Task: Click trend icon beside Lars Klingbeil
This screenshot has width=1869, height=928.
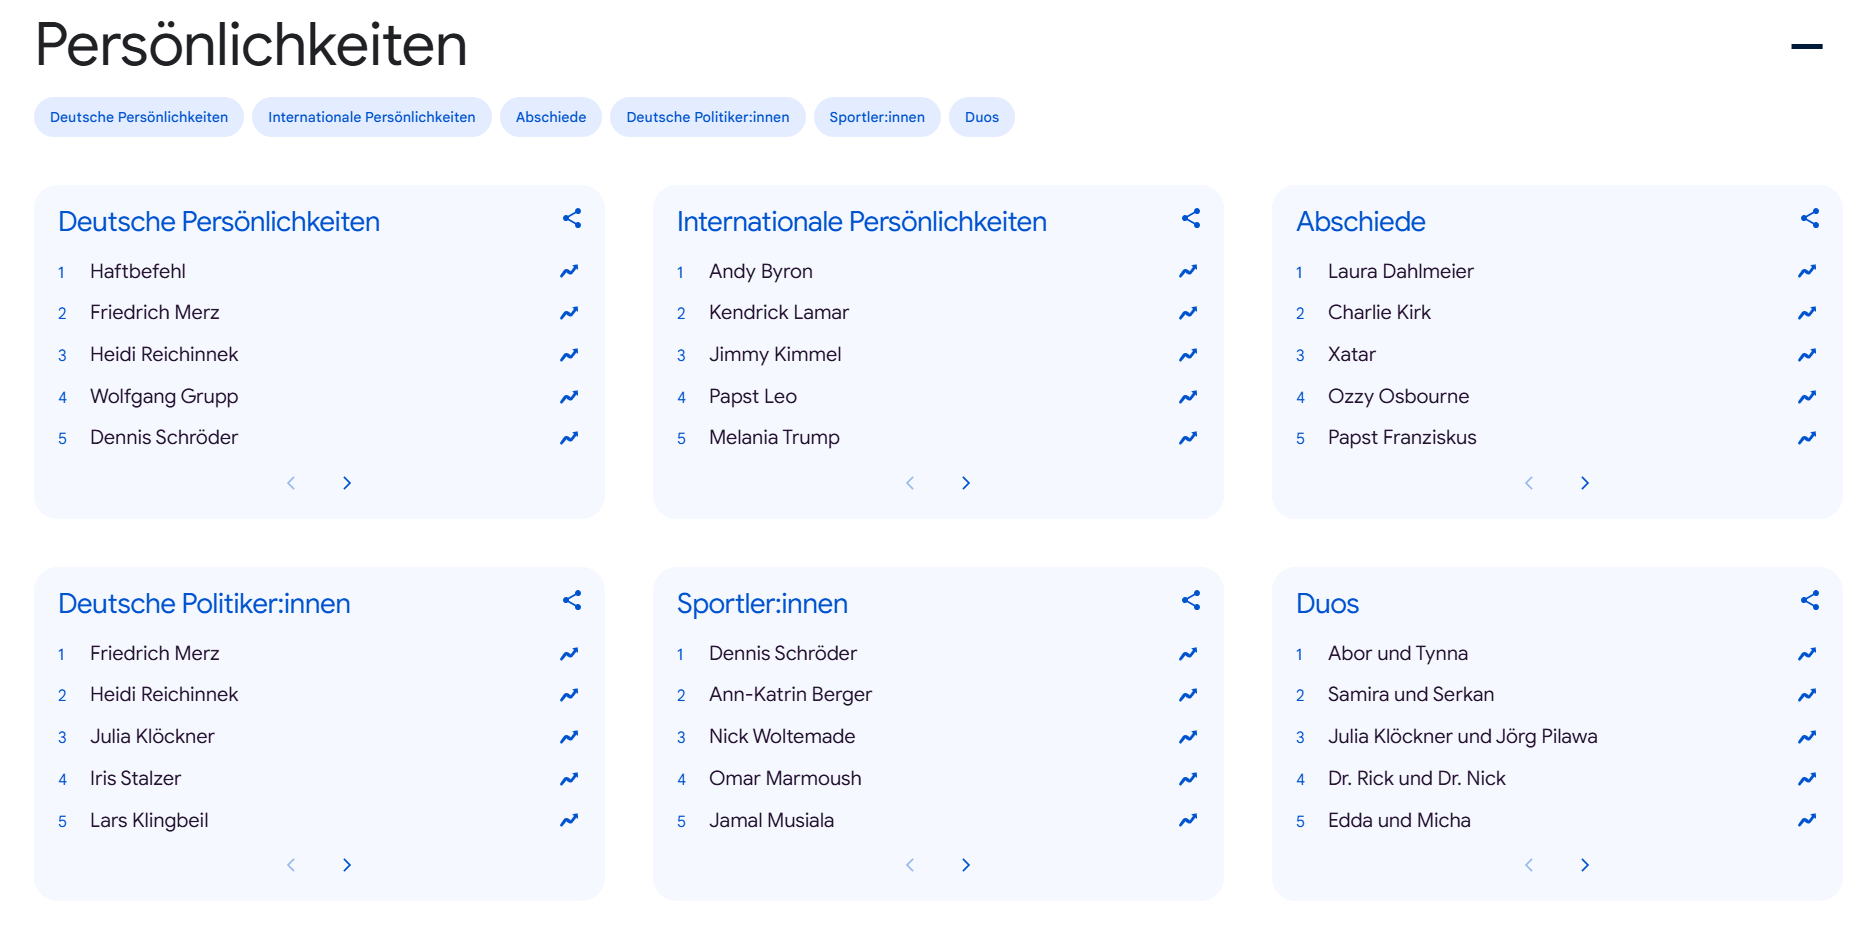Action: click(569, 820)
